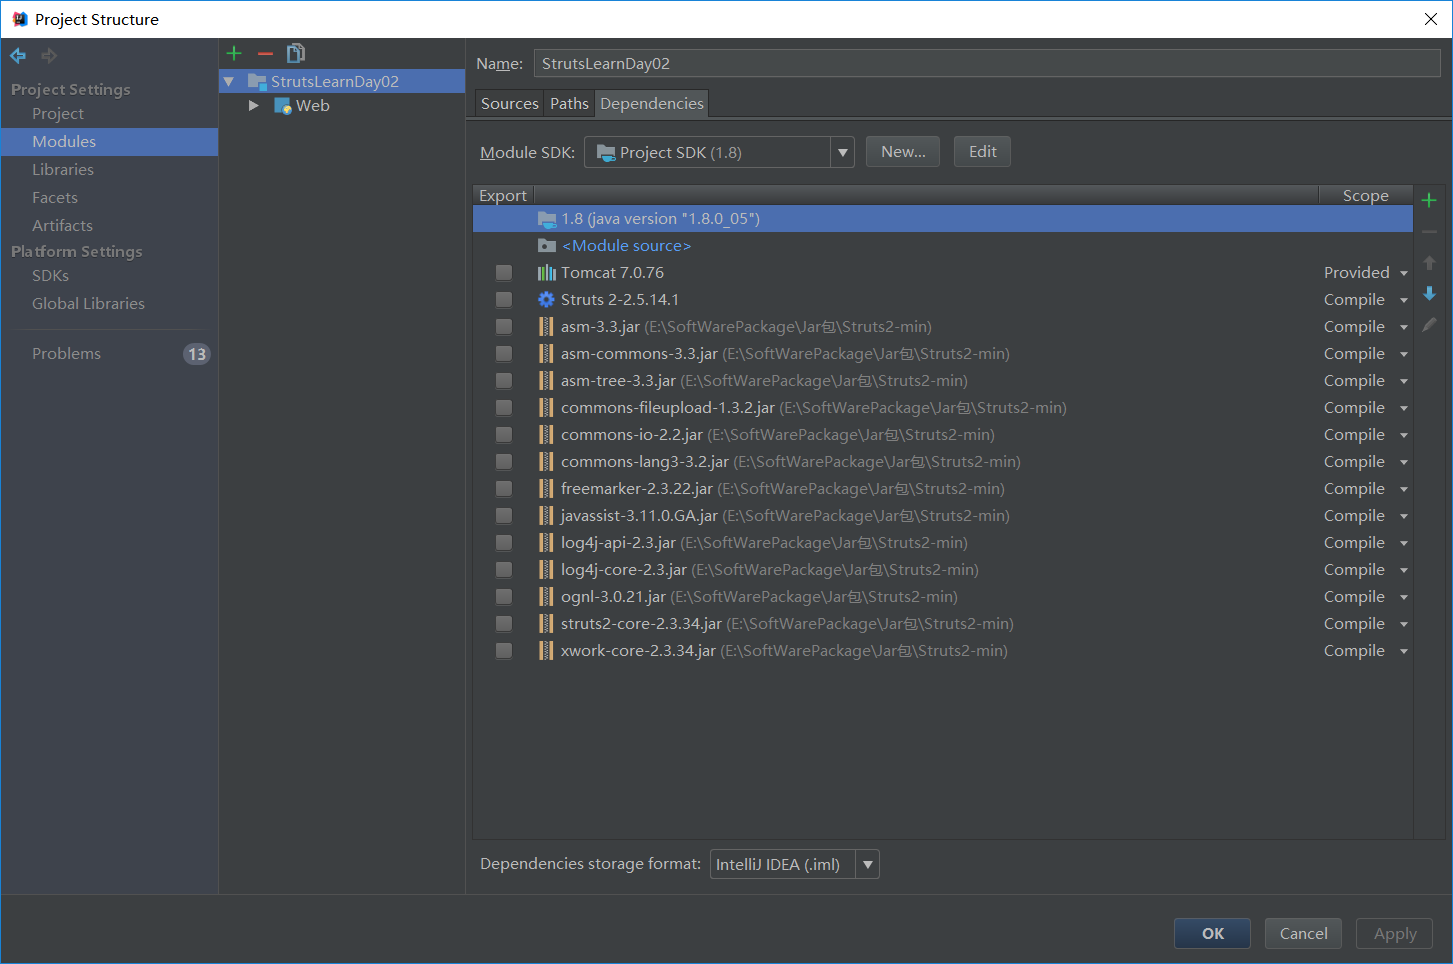The height and width of the screenshot is (964, 1453).
Task: Click the New... SDK button
Action: [903, 152]
